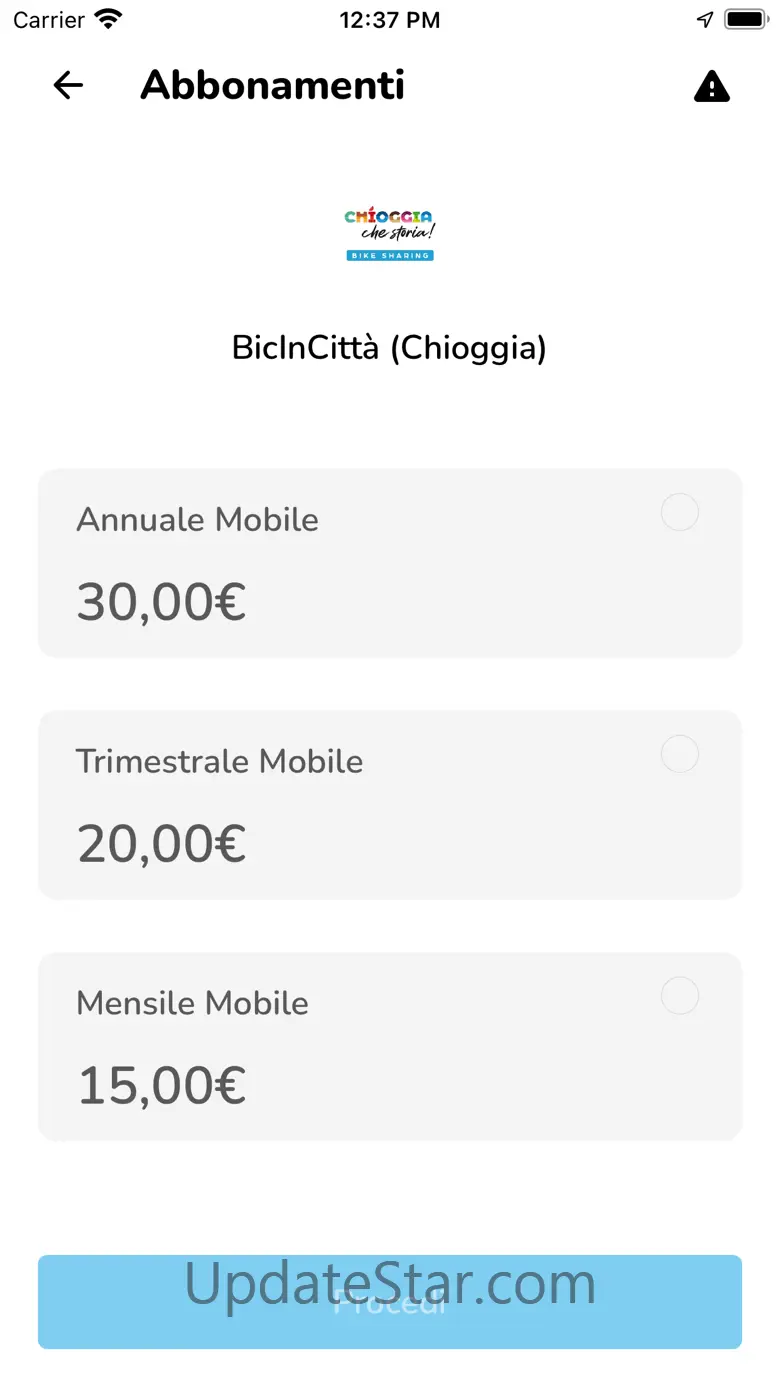Viewport: 780px width, 1387px height.
Task: Tap the 12:37 PM clock
Action: [389, 20]
